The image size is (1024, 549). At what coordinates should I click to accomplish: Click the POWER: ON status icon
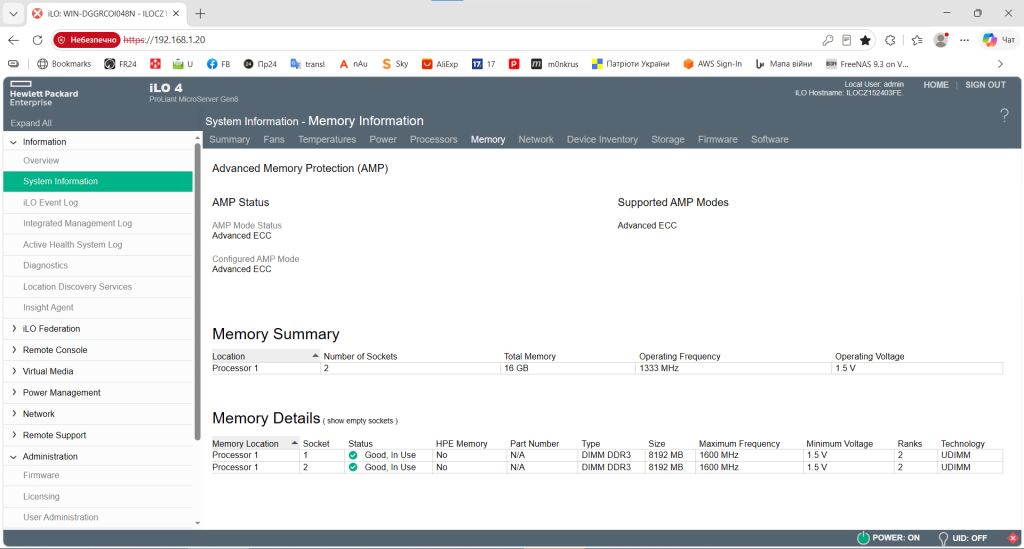point(863,538)
